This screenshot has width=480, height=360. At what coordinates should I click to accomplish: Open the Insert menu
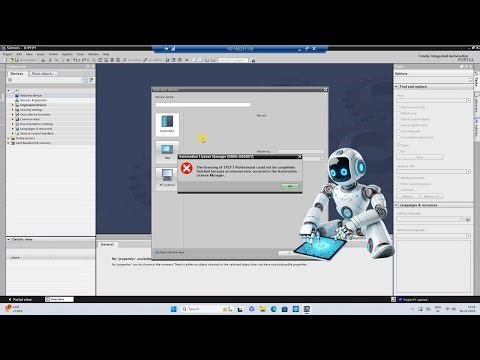(40, 54)
